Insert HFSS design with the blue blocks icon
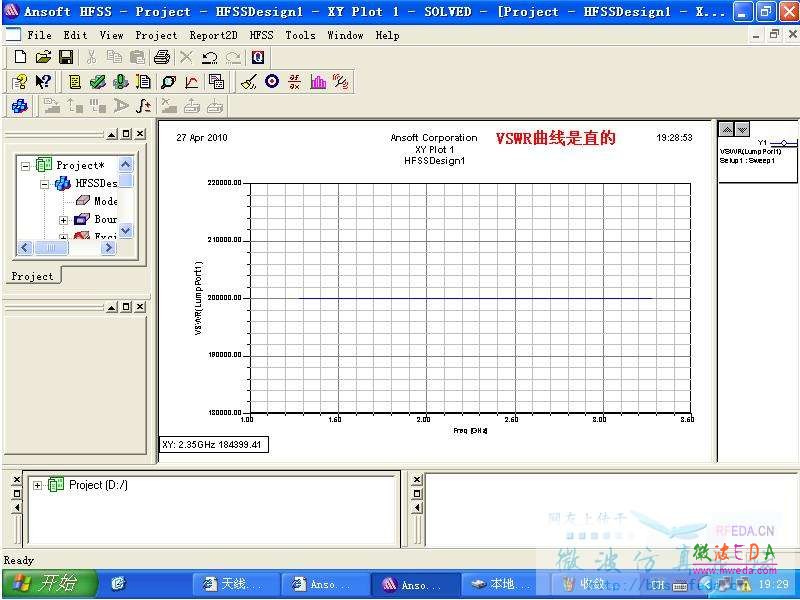Viewport: 800px width, 600px height. click(20, 106)
